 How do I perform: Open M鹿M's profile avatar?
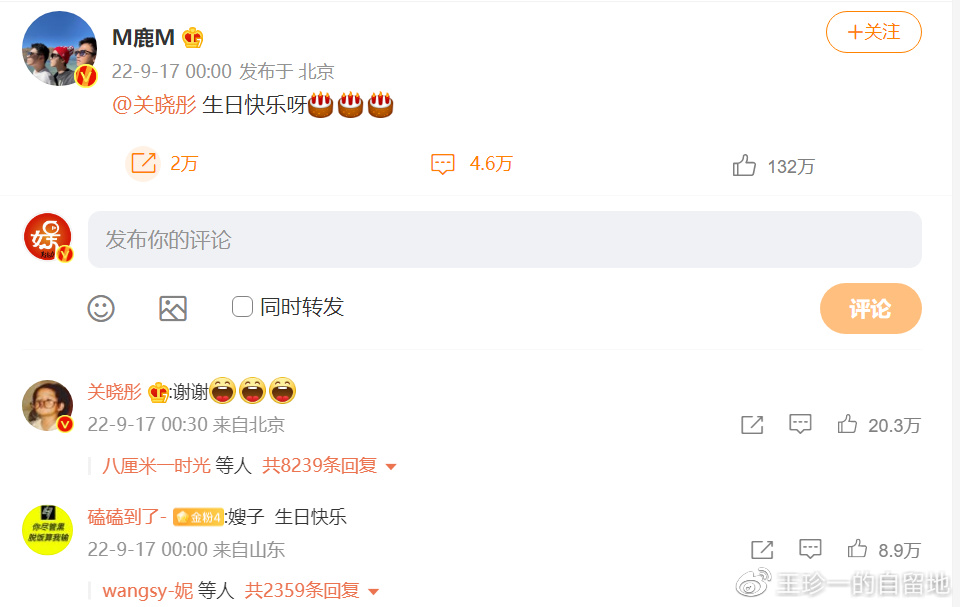(59, 48)
